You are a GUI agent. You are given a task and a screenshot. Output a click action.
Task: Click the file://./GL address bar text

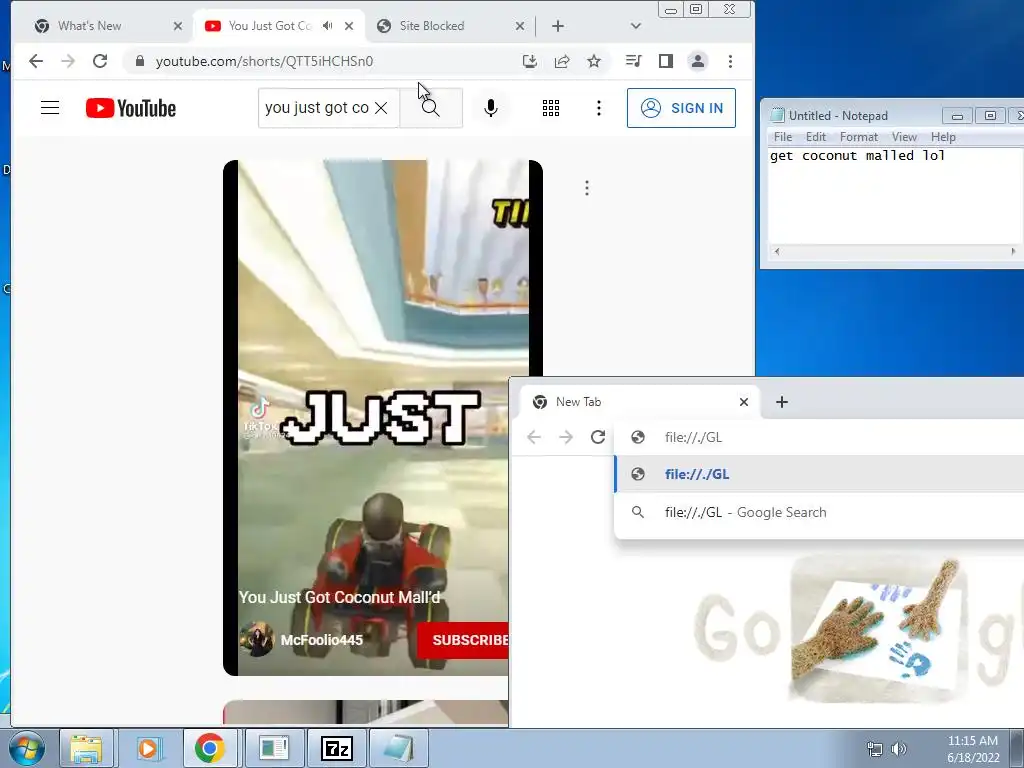click(694, 437)
